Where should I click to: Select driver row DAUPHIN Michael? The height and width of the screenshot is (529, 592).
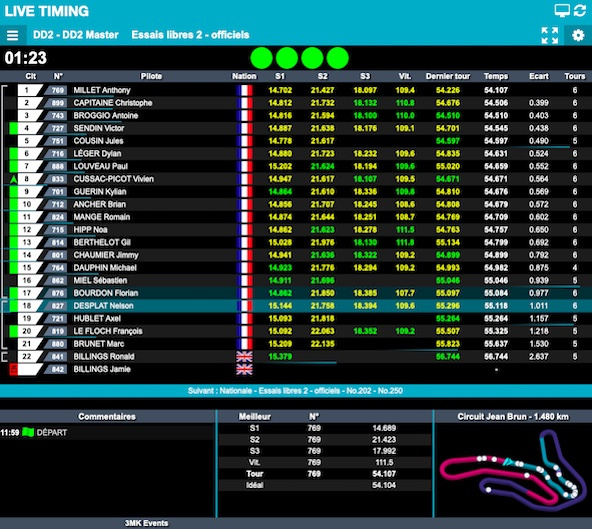(296, 268)
